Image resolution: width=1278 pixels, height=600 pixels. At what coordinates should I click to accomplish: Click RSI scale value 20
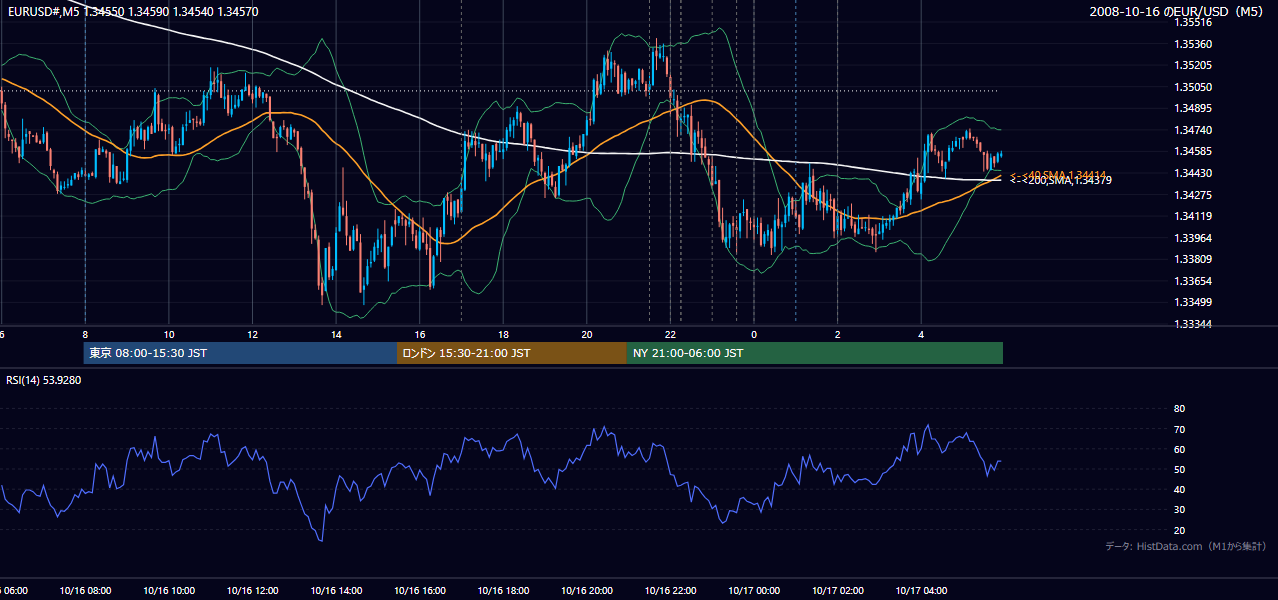[x=1179, y=530]
